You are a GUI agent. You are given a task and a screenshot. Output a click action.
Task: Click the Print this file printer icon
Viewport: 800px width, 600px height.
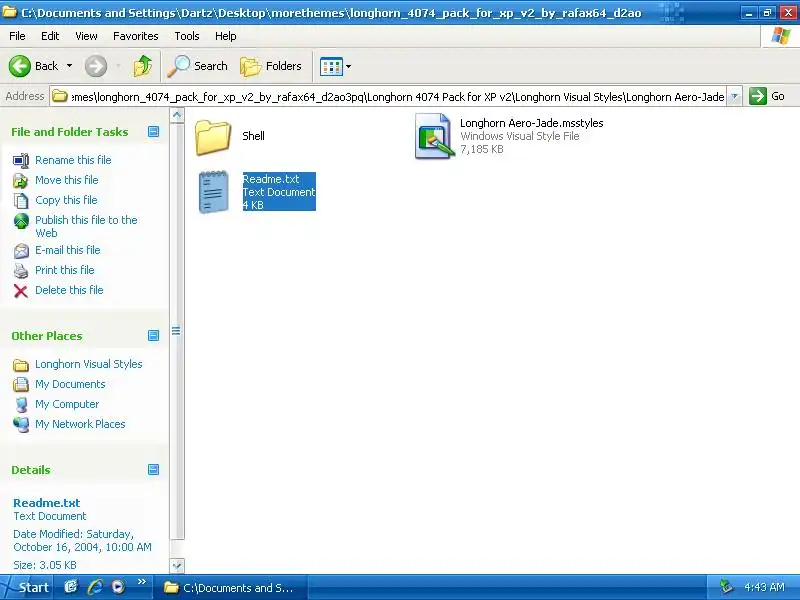[x=21, y=270]
